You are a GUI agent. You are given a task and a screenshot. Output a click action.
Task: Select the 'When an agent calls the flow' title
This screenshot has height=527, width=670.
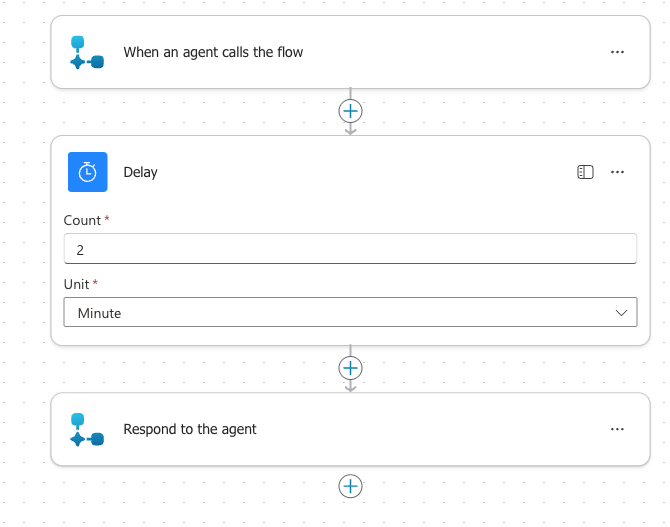pos(213,52)
